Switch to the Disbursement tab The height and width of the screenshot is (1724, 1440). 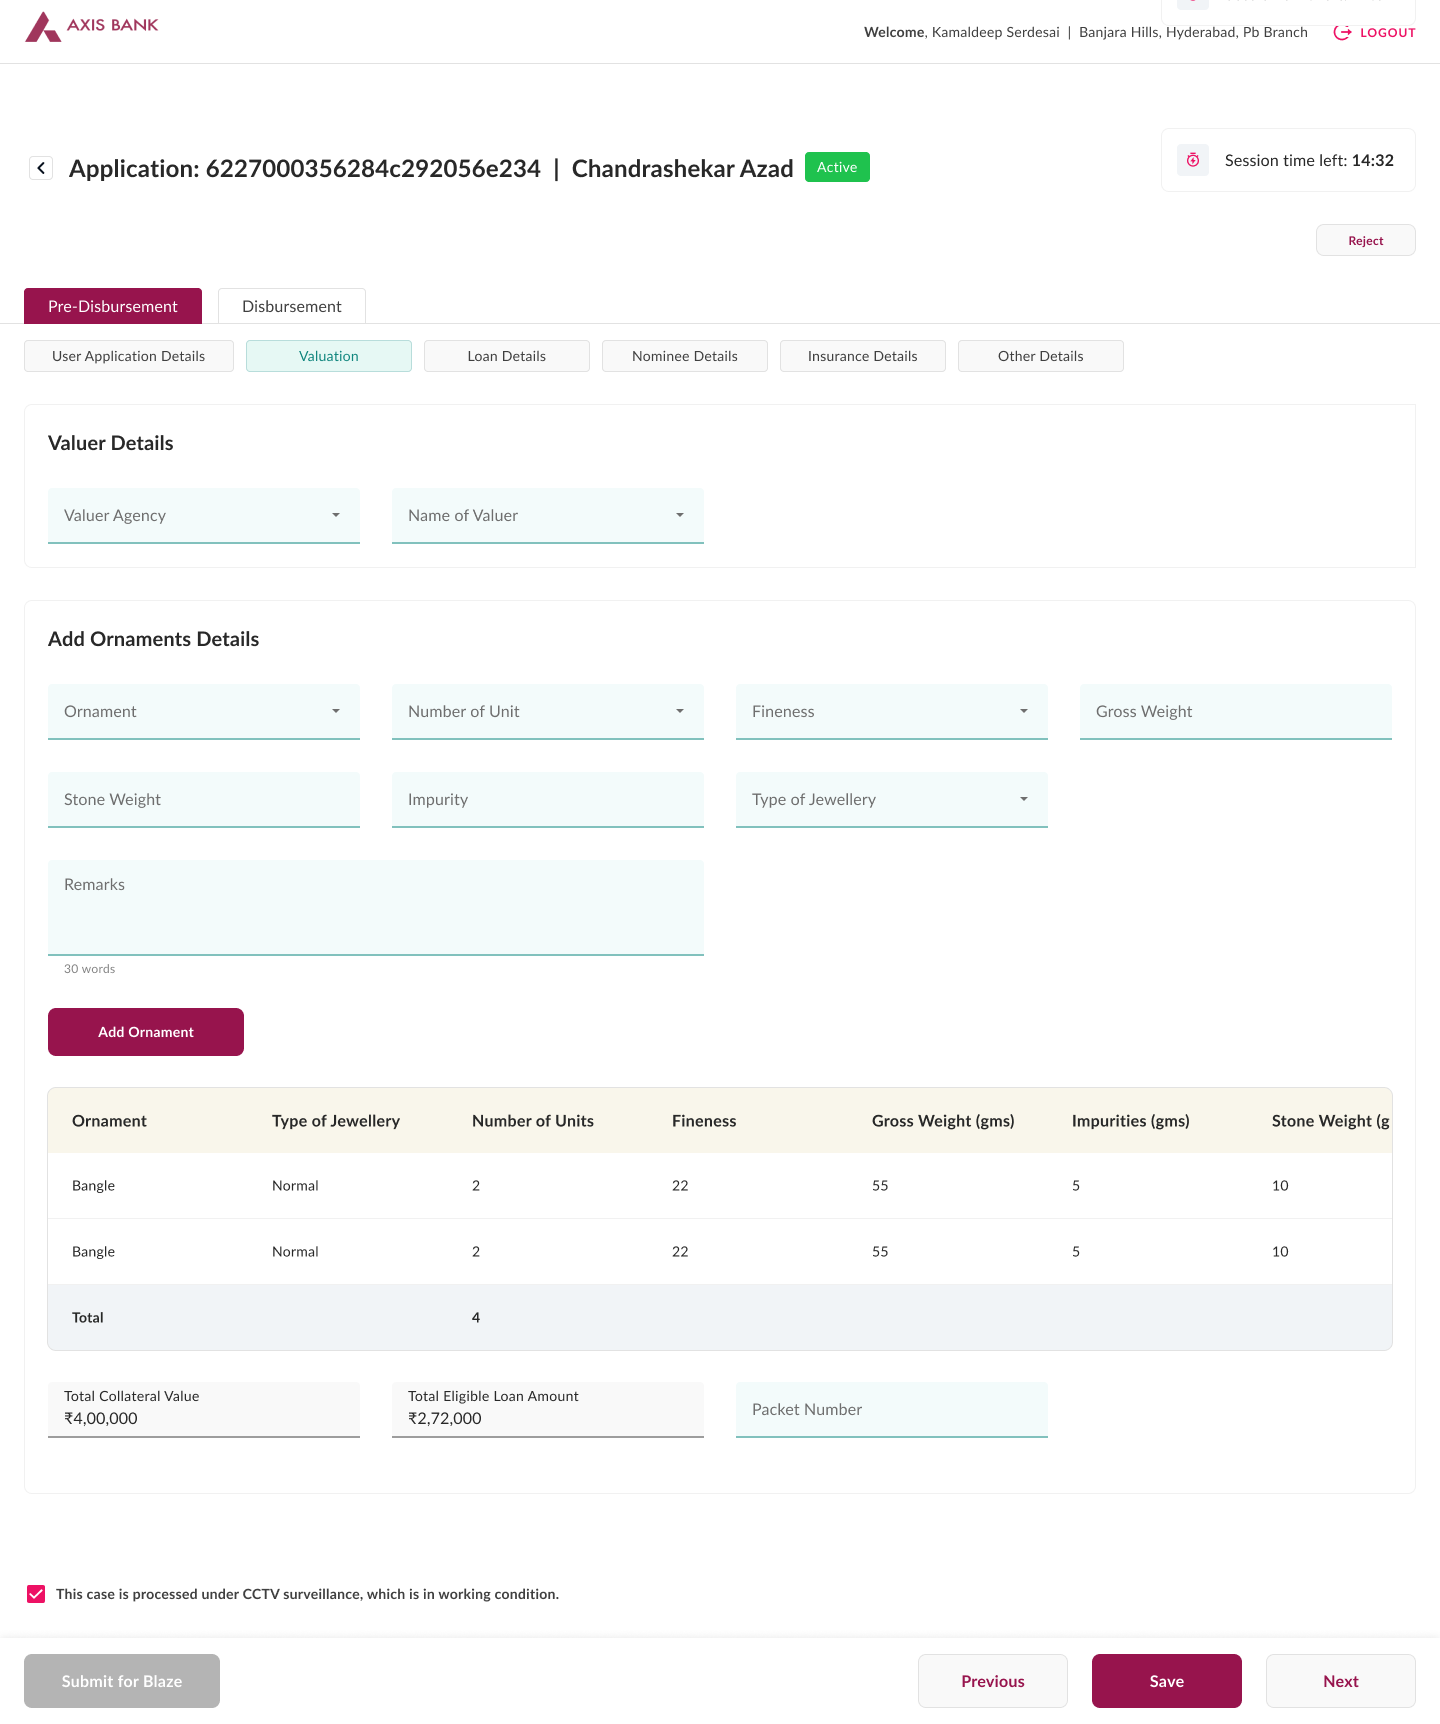292,306
